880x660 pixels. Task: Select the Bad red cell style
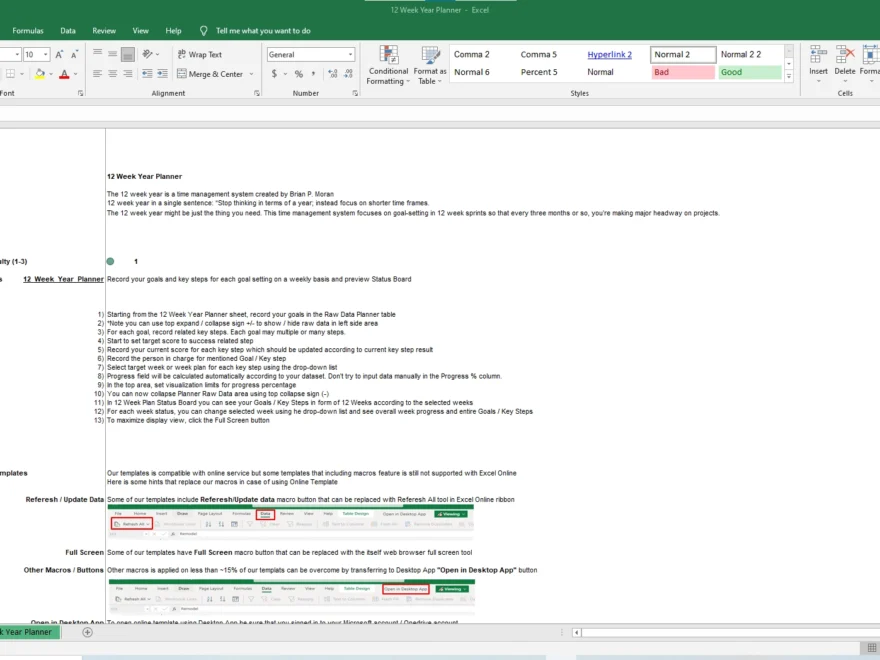[683, 72]
